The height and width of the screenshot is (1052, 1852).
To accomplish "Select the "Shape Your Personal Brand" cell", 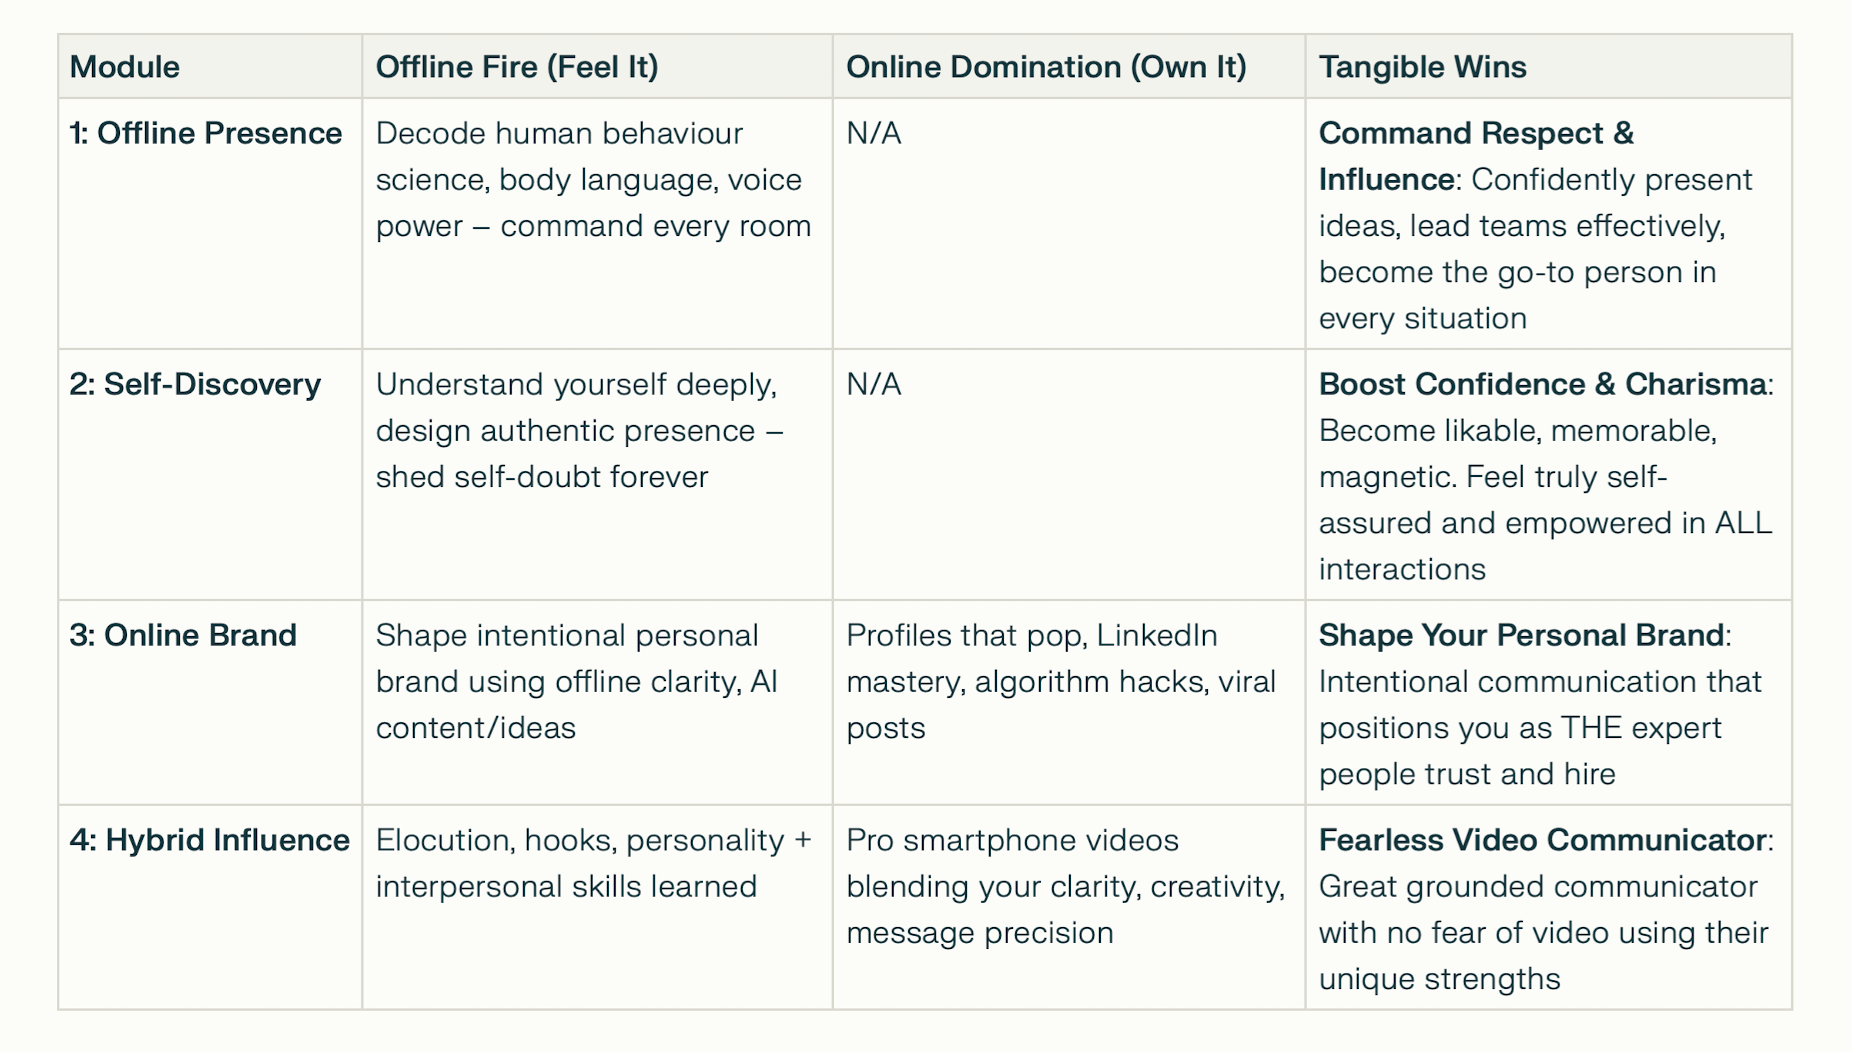I will pos(1539,704).
